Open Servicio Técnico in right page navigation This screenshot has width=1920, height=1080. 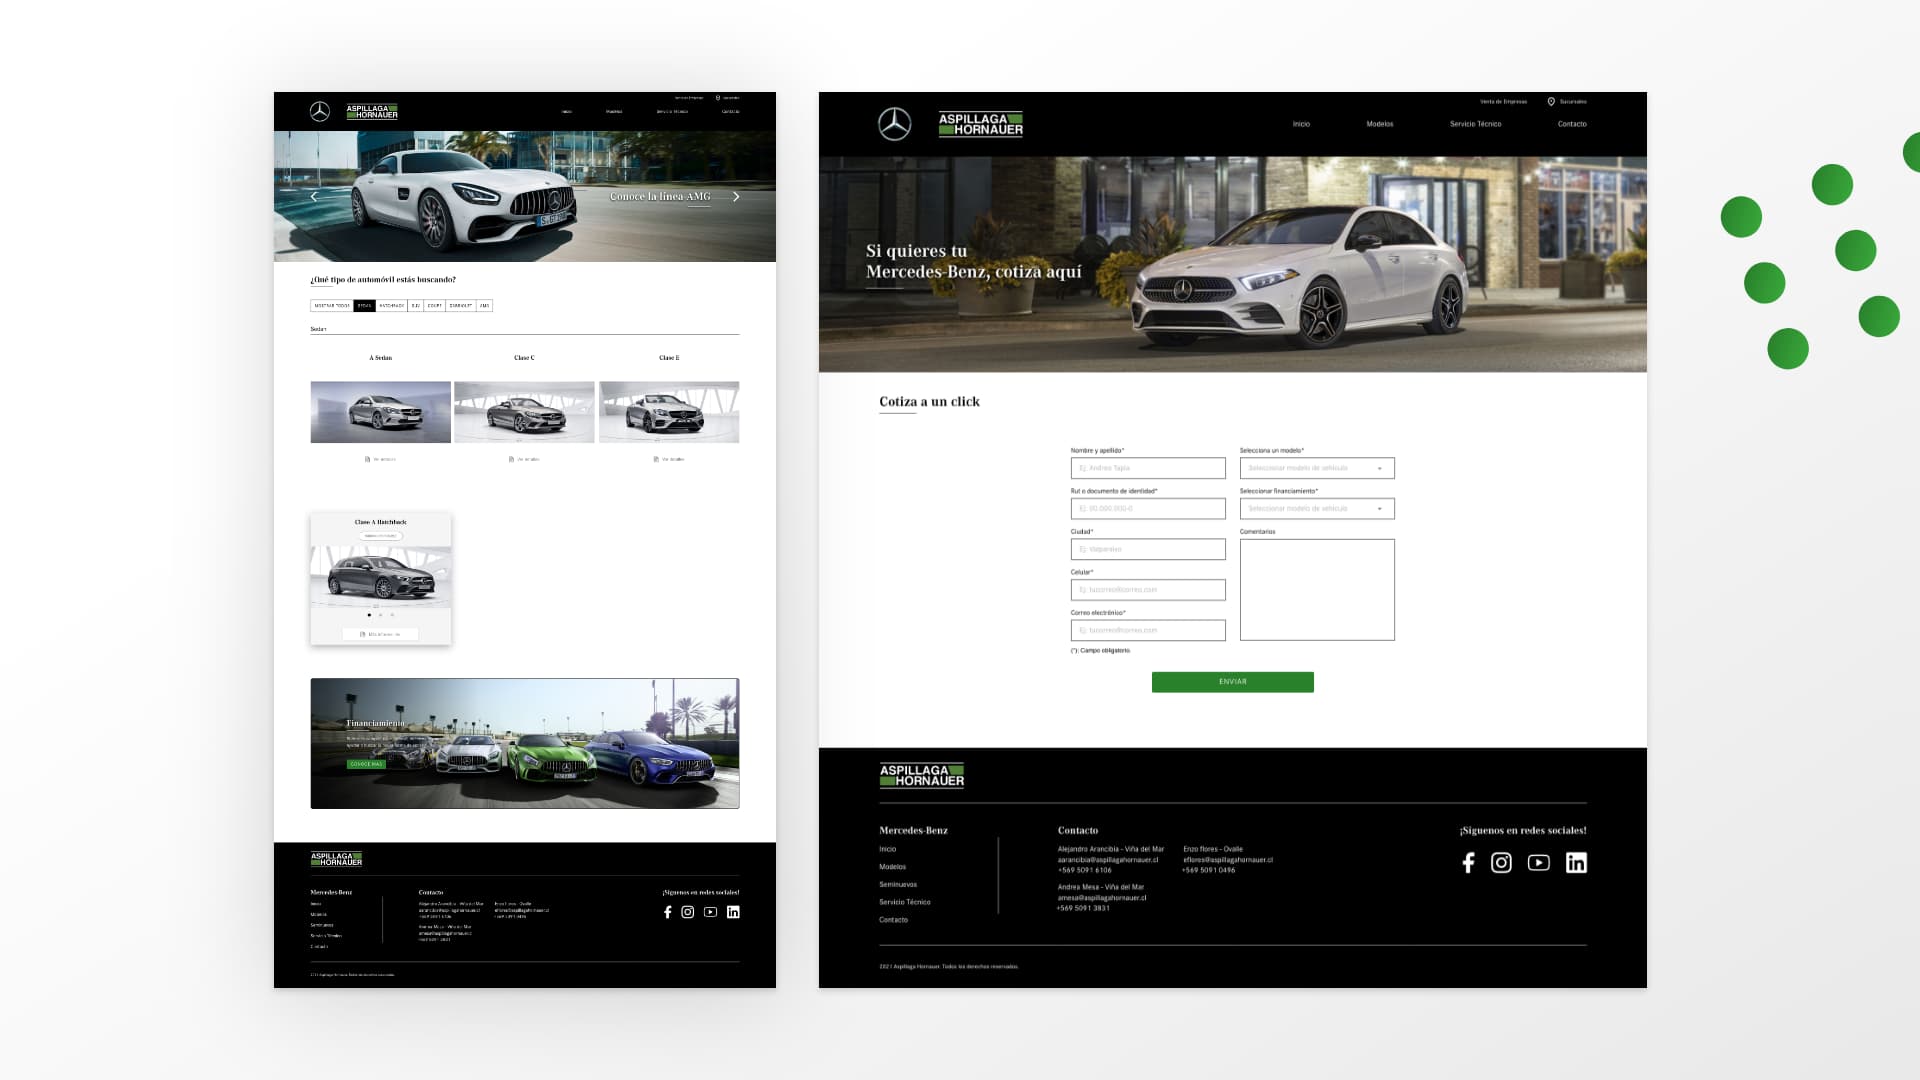pyautogui.click(x=1476, y=124)
